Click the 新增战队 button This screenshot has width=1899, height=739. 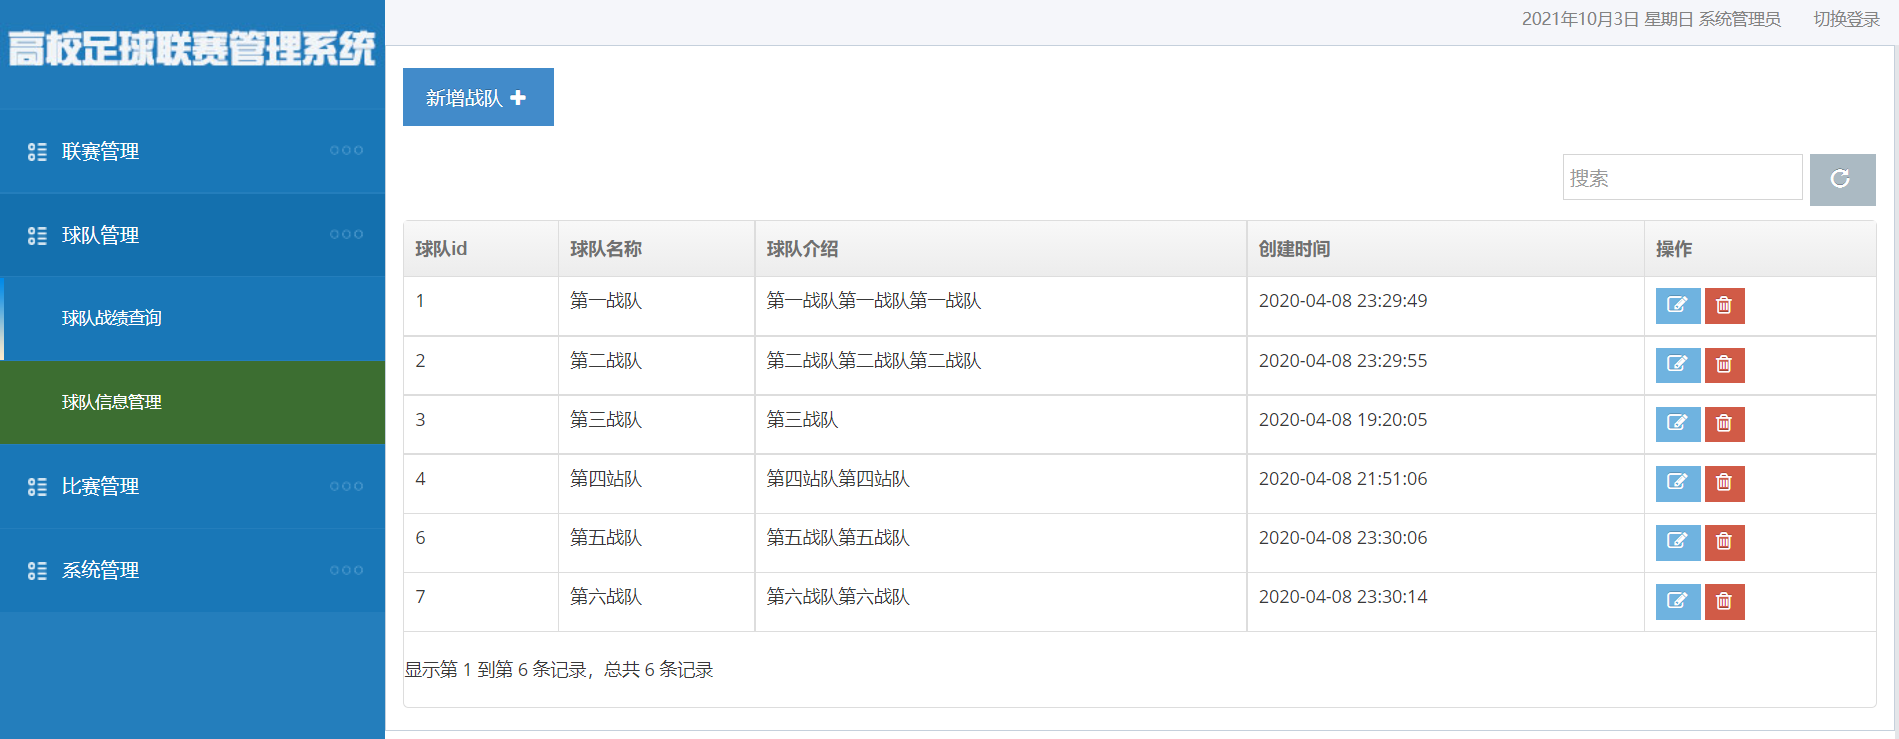click(478, 97)
